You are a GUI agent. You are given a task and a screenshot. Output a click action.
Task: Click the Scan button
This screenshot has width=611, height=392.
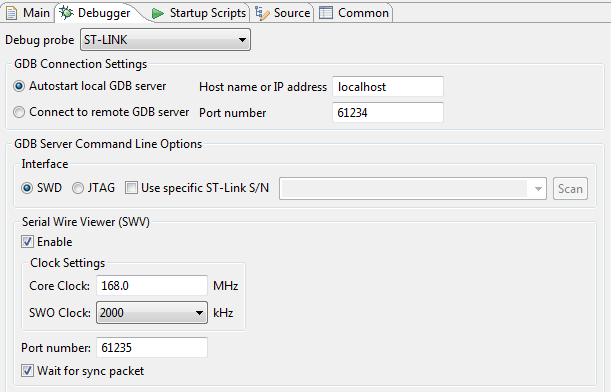(570, 189)
